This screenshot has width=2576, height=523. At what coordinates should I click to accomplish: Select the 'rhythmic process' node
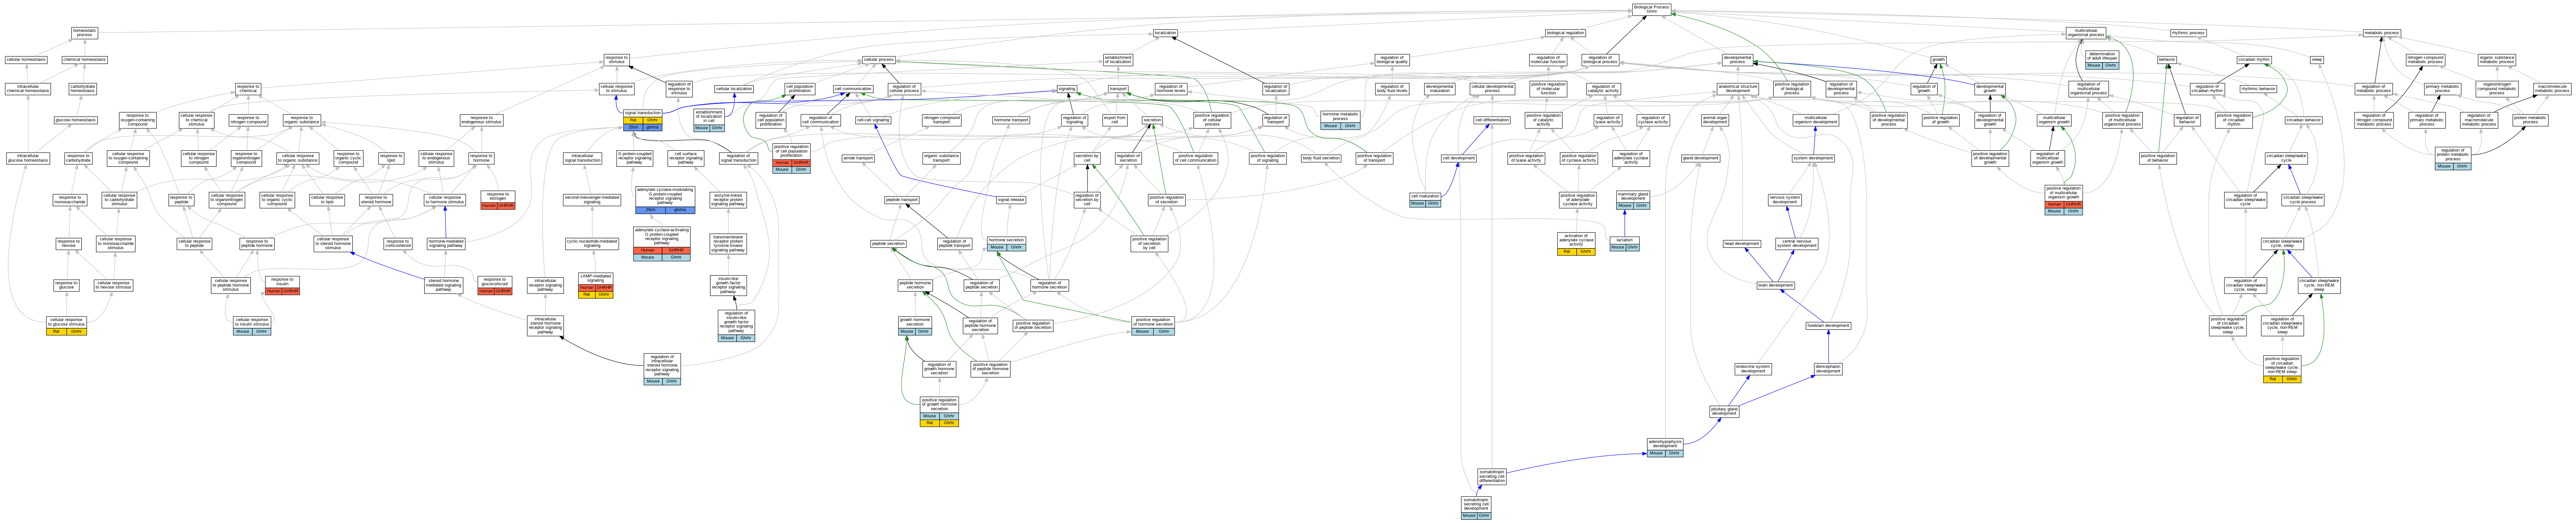2188,33
